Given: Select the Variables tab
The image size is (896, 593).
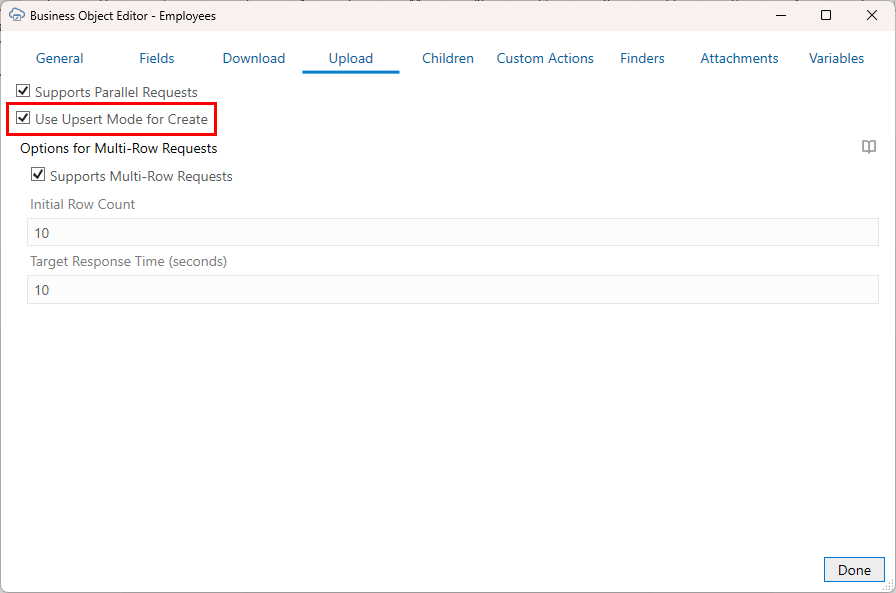Looking at the screenshot, I should [836, 58].
